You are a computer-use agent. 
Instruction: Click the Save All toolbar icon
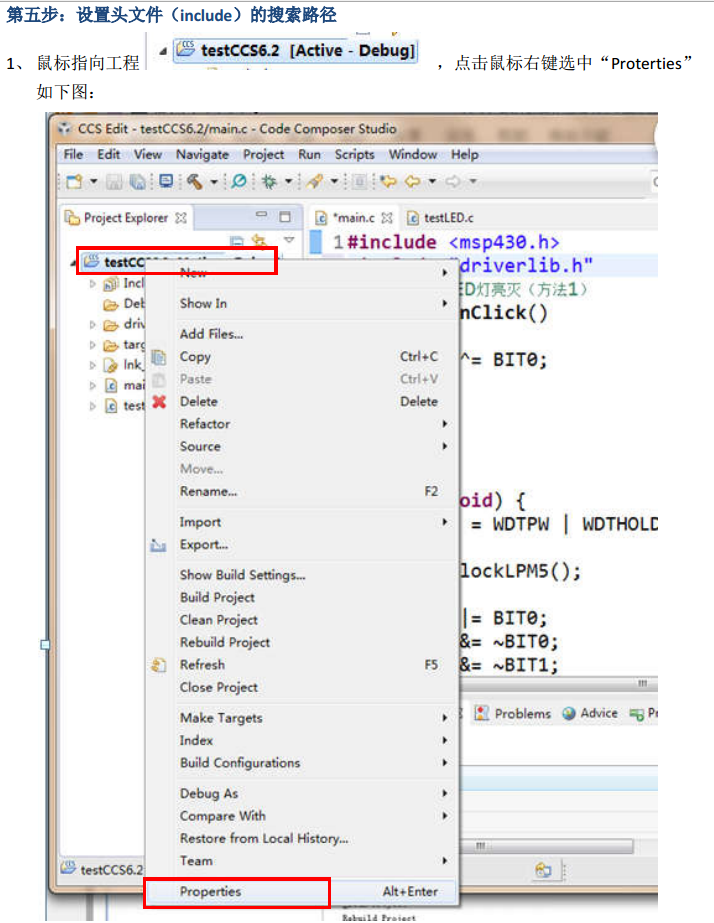pyautogui.click(x=137, y=182)
